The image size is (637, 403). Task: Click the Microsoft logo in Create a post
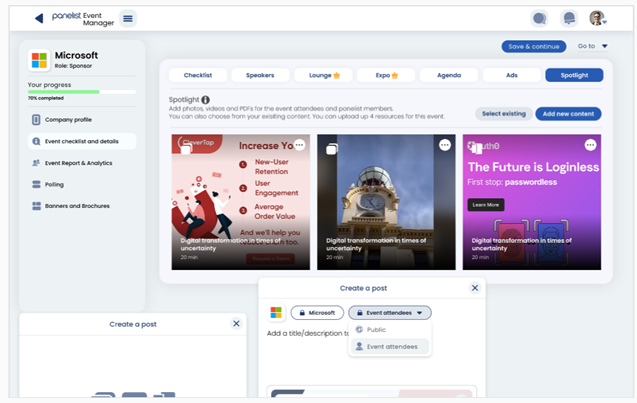coord(276,312)
